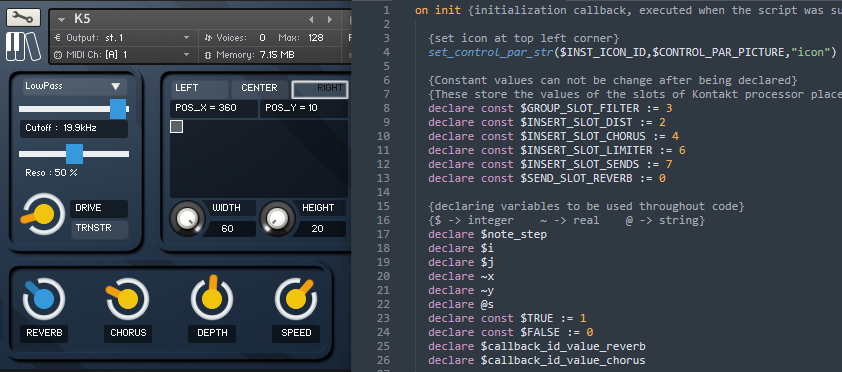Image resolution: width=842 pixels, height=372 pixels.
Task: Open the Output st. 1 dropdown
Action: point(123,38)
